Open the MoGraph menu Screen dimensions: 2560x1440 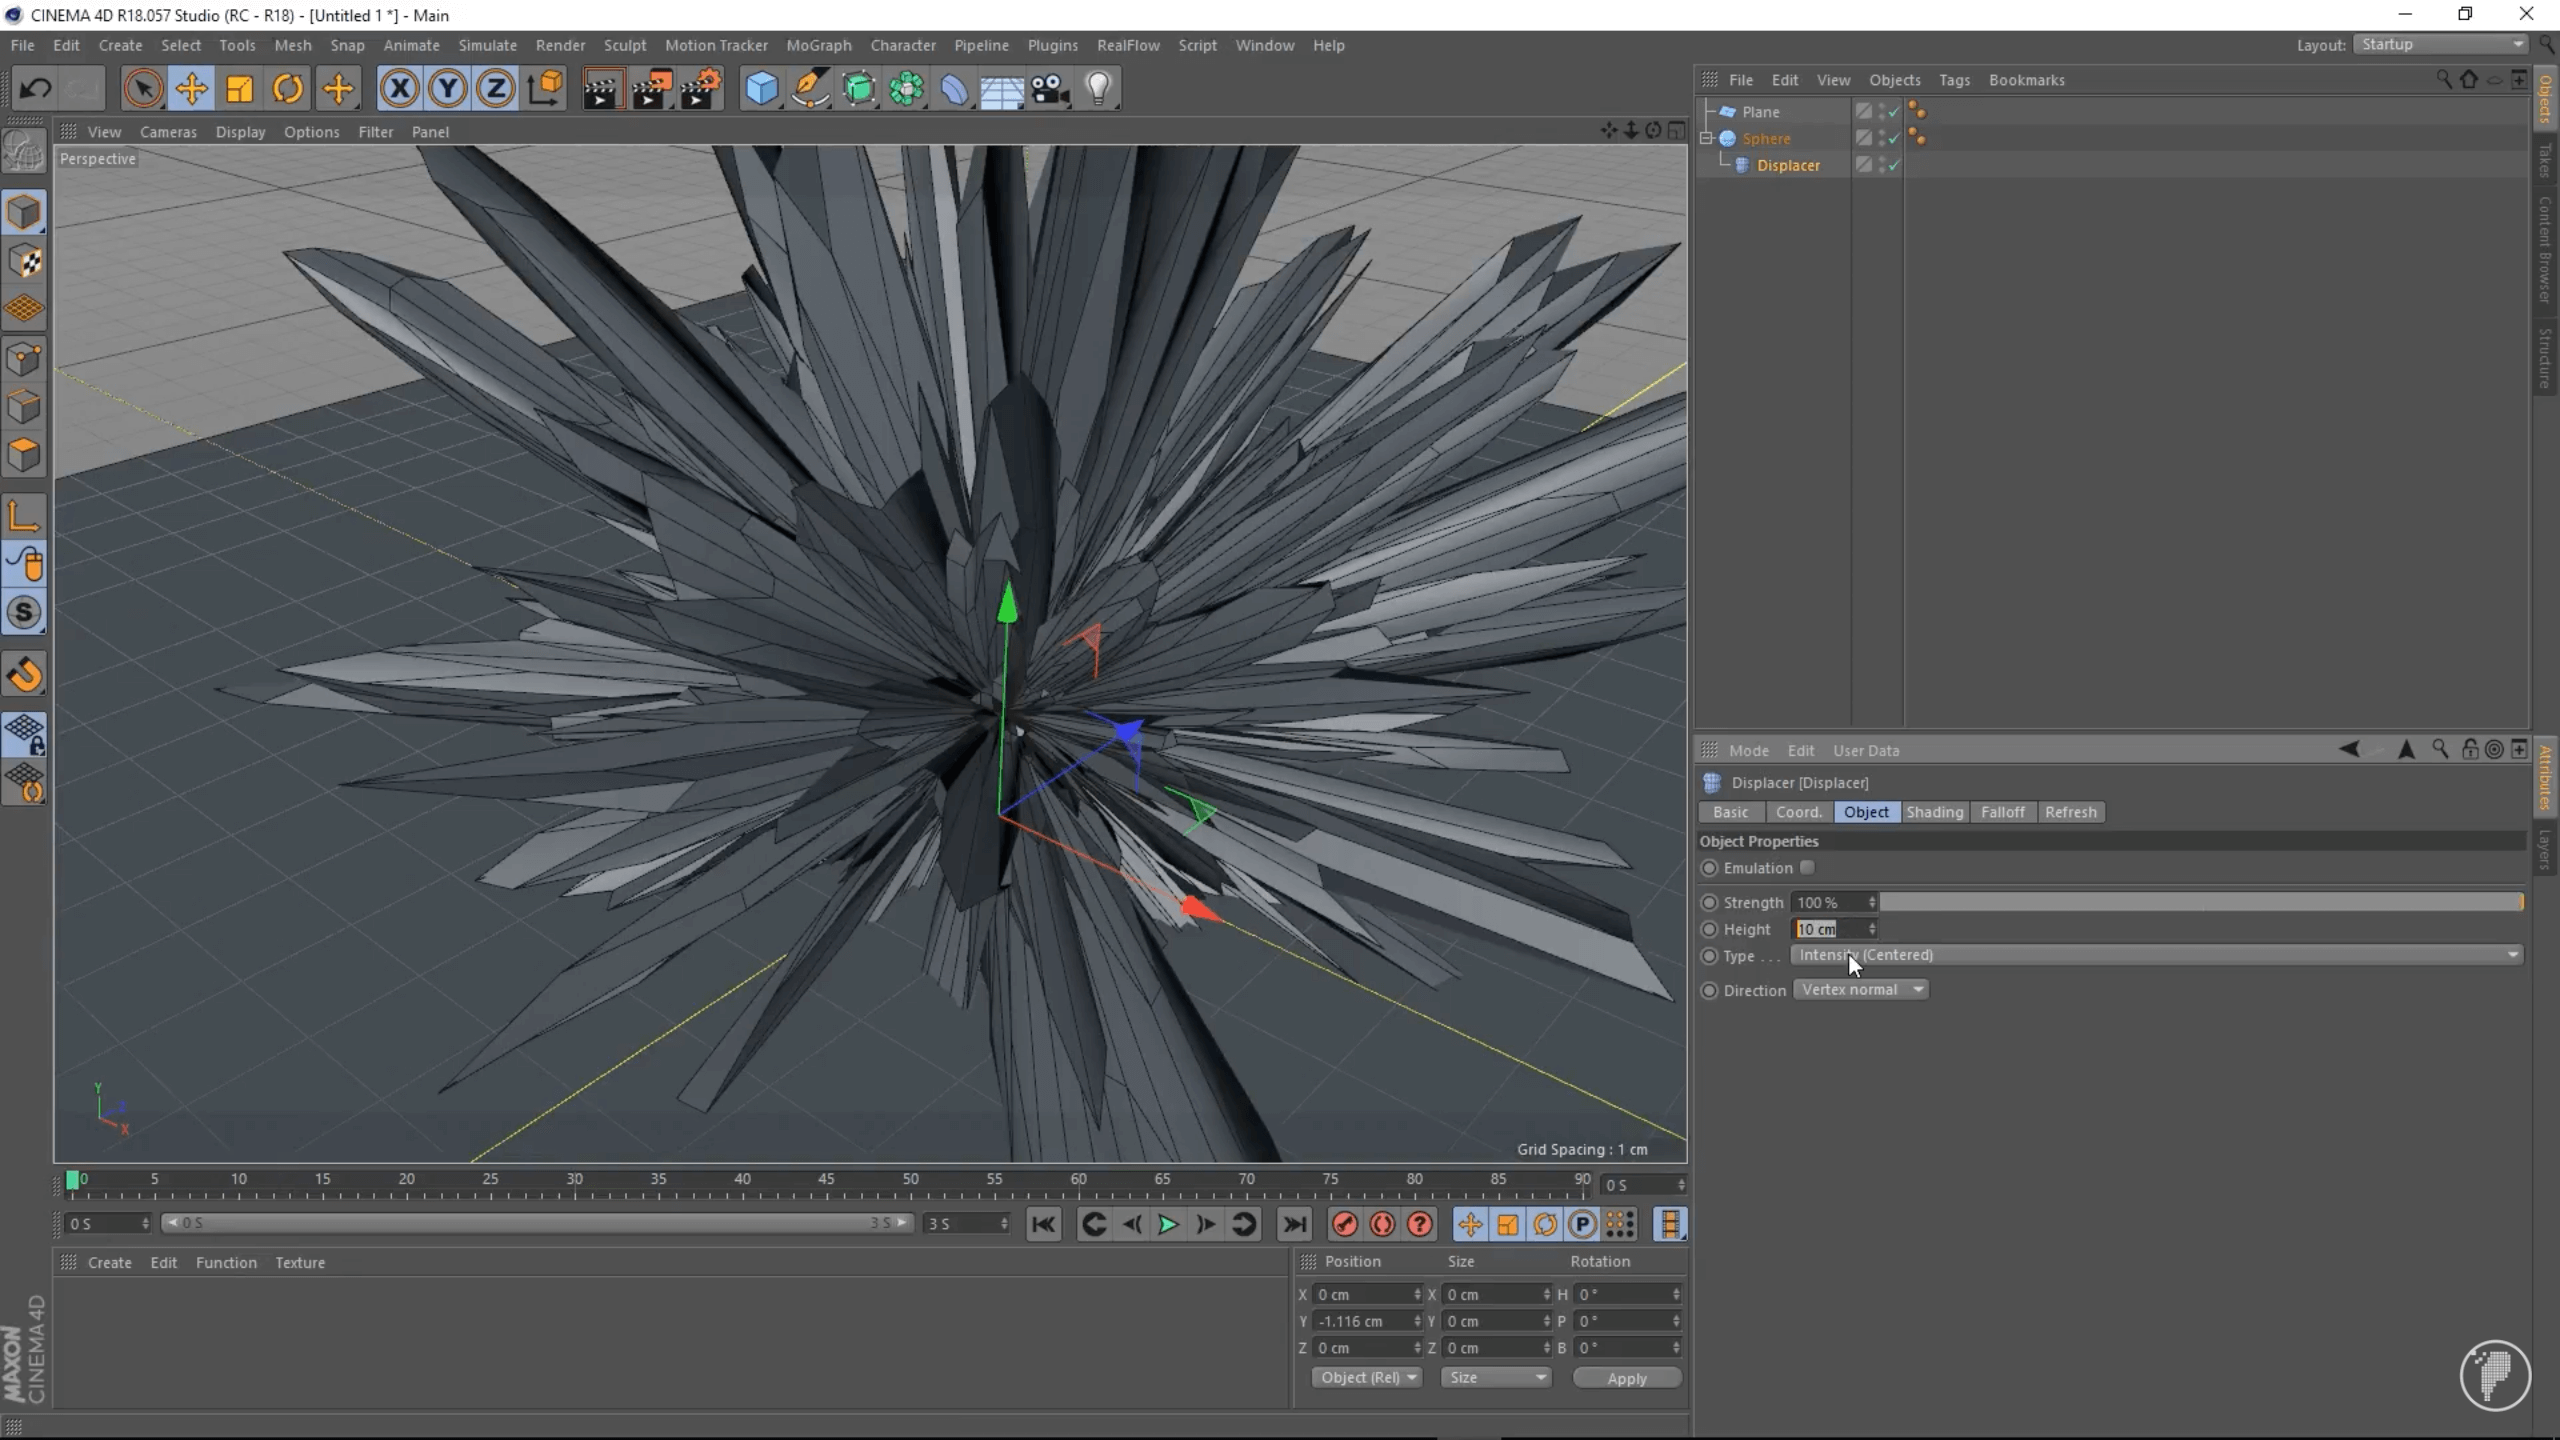coord(818,45)
